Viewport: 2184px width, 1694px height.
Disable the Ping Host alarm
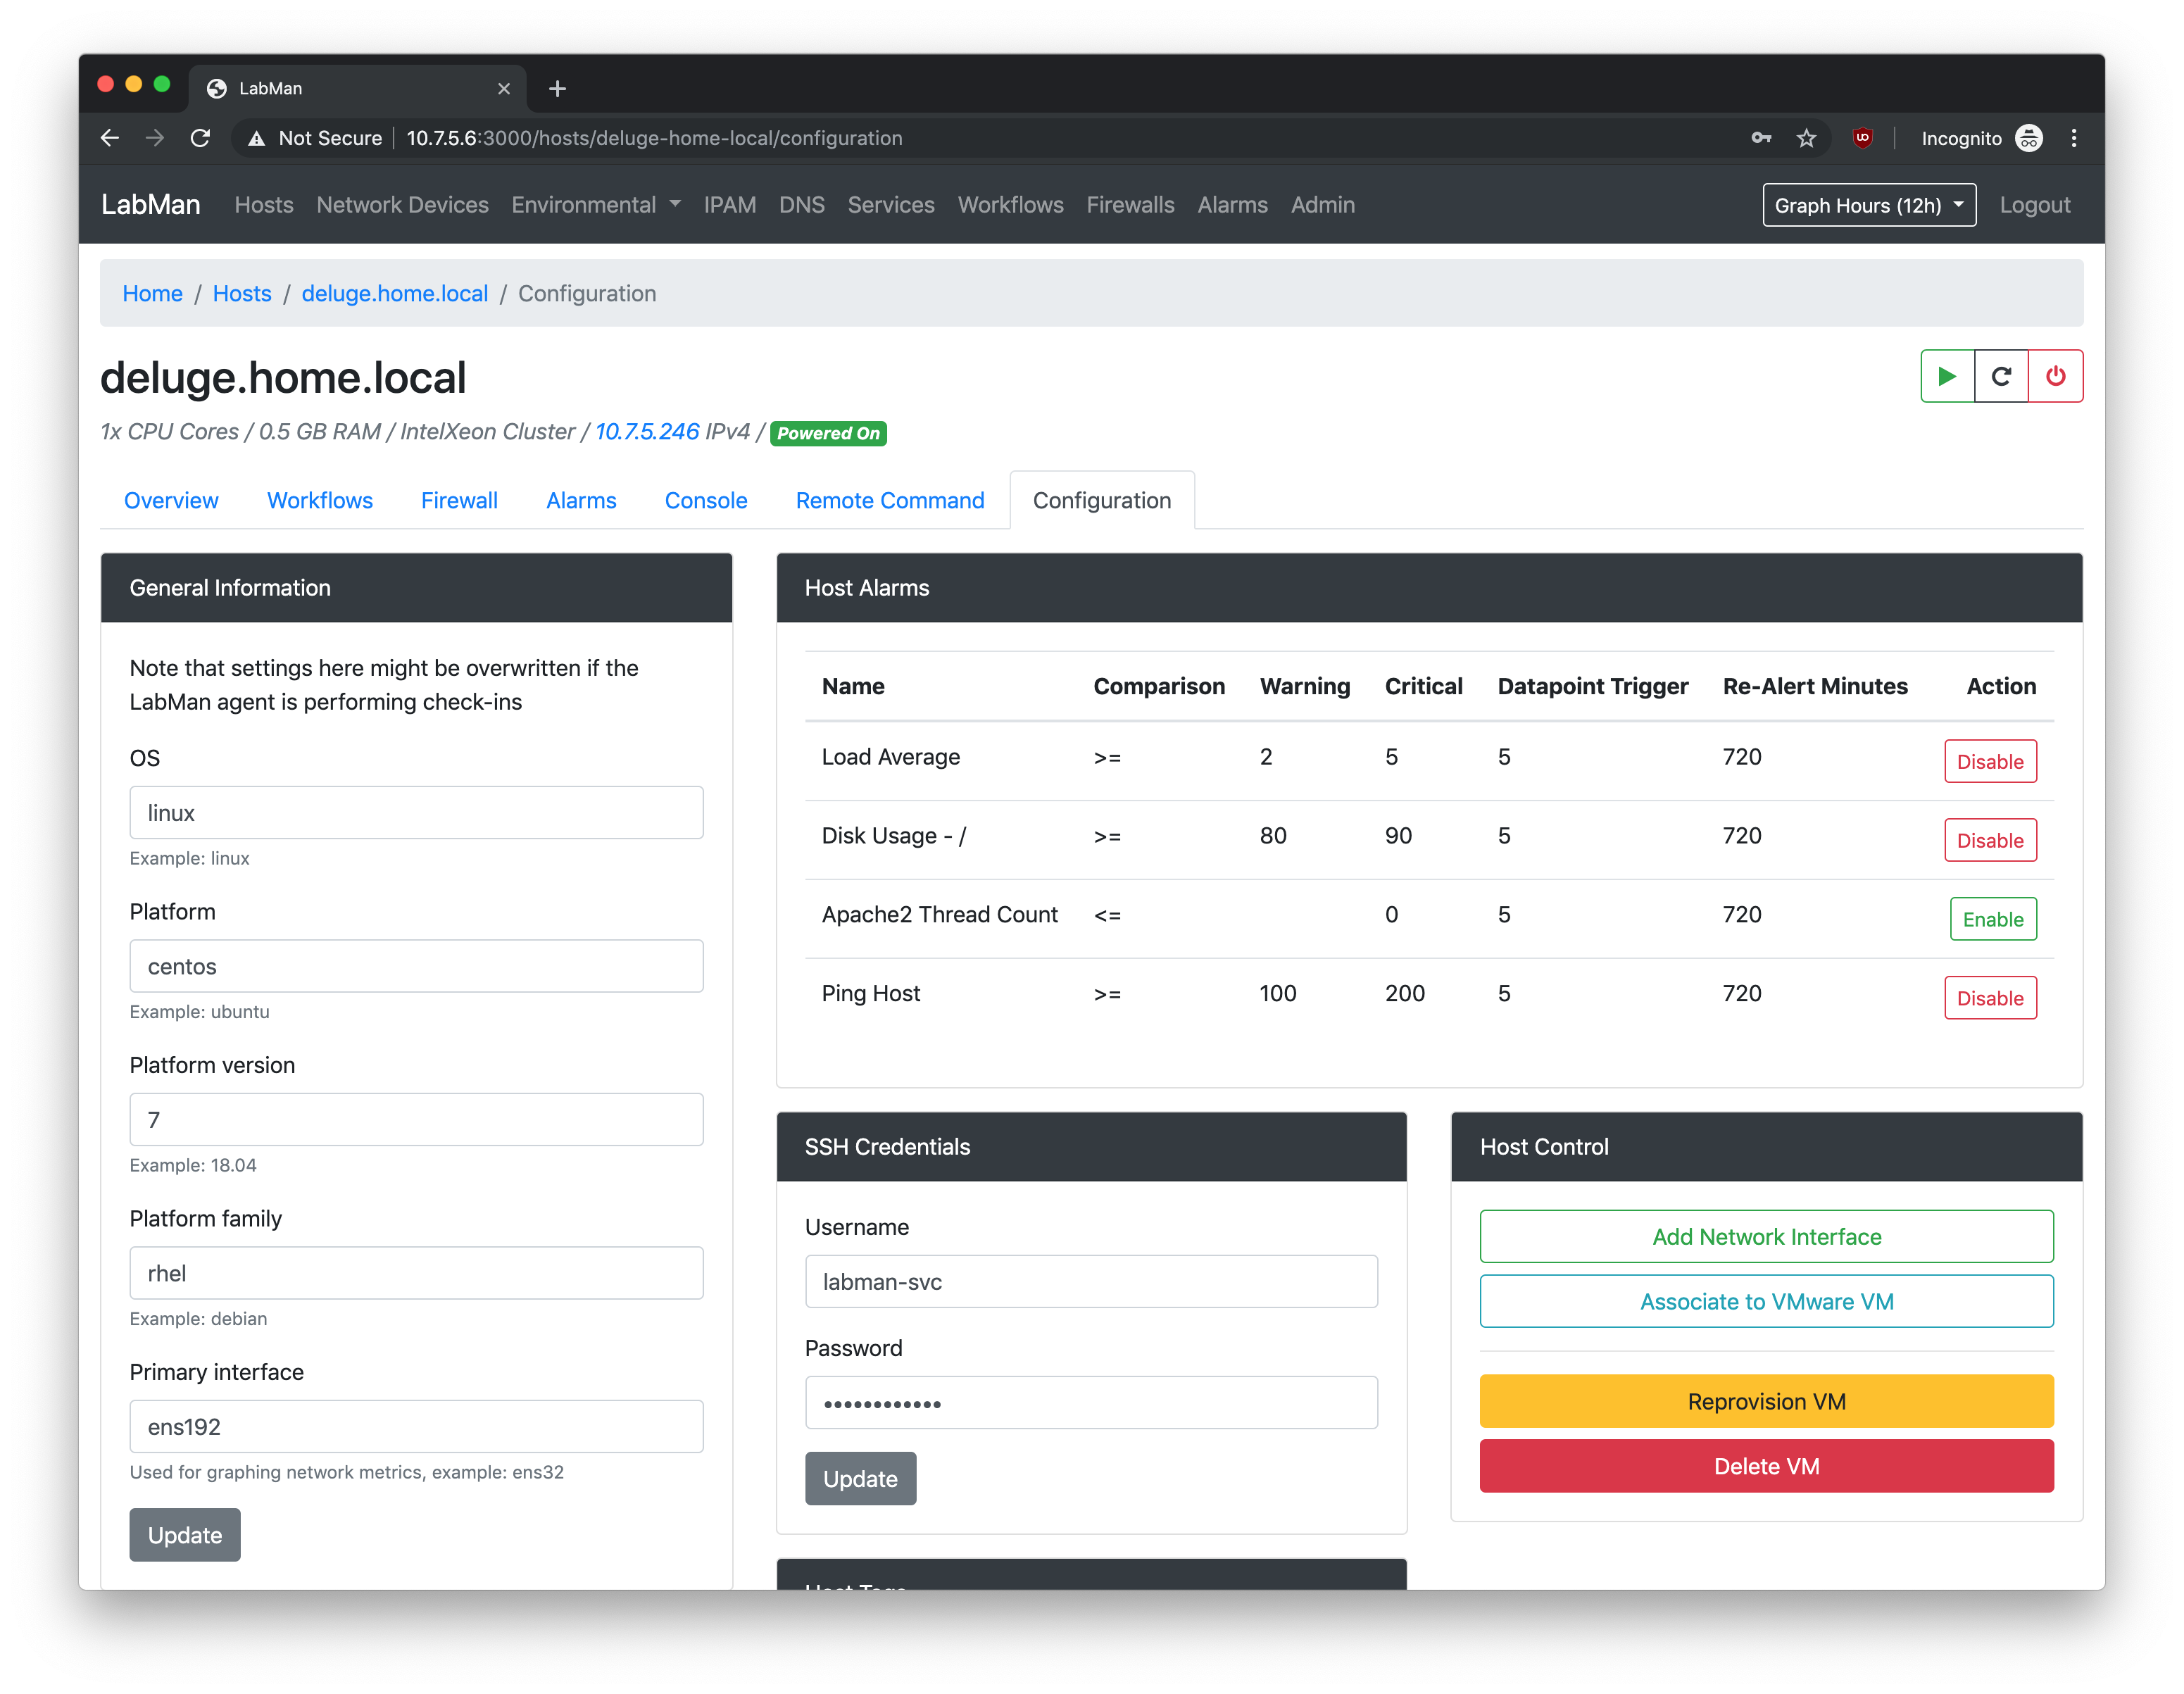pos(1989,998)
